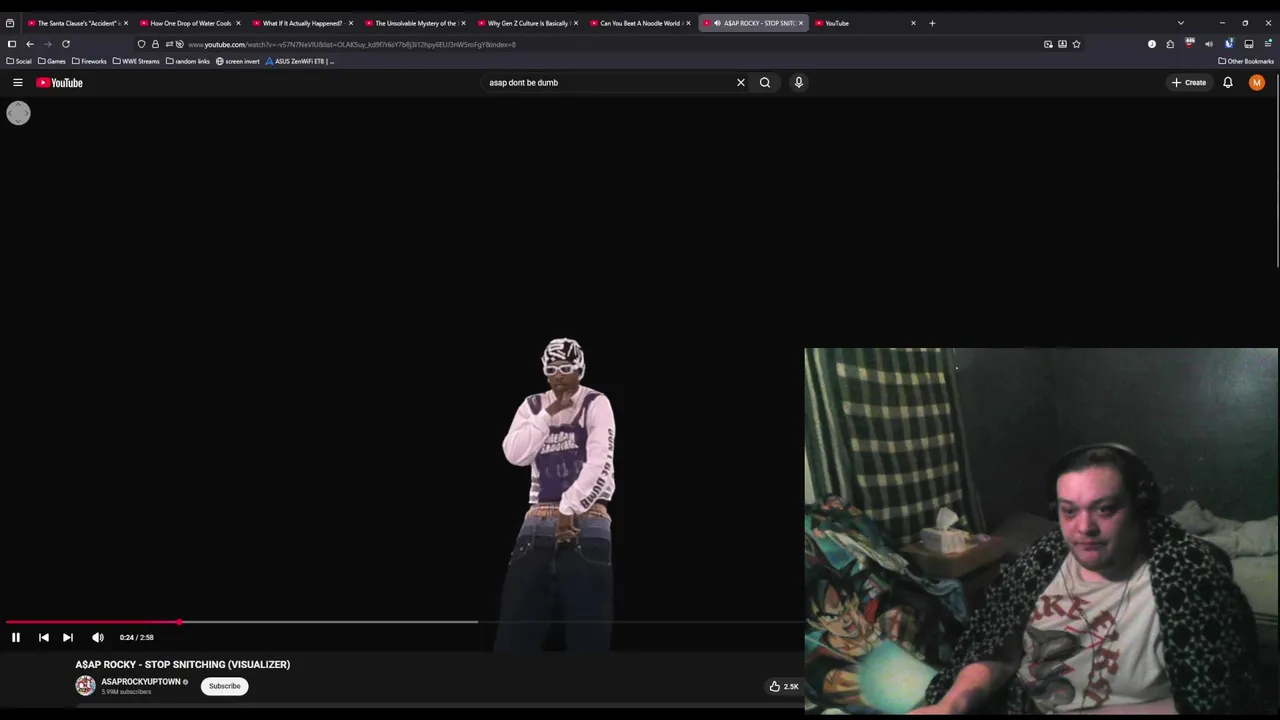Click the progress bar scrubber dot
The image size is (1280, 720).
click(x=180, y=622)
